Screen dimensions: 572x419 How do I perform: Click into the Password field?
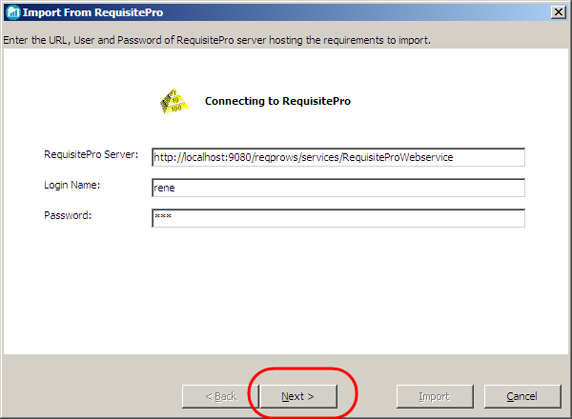click(338, 218)
